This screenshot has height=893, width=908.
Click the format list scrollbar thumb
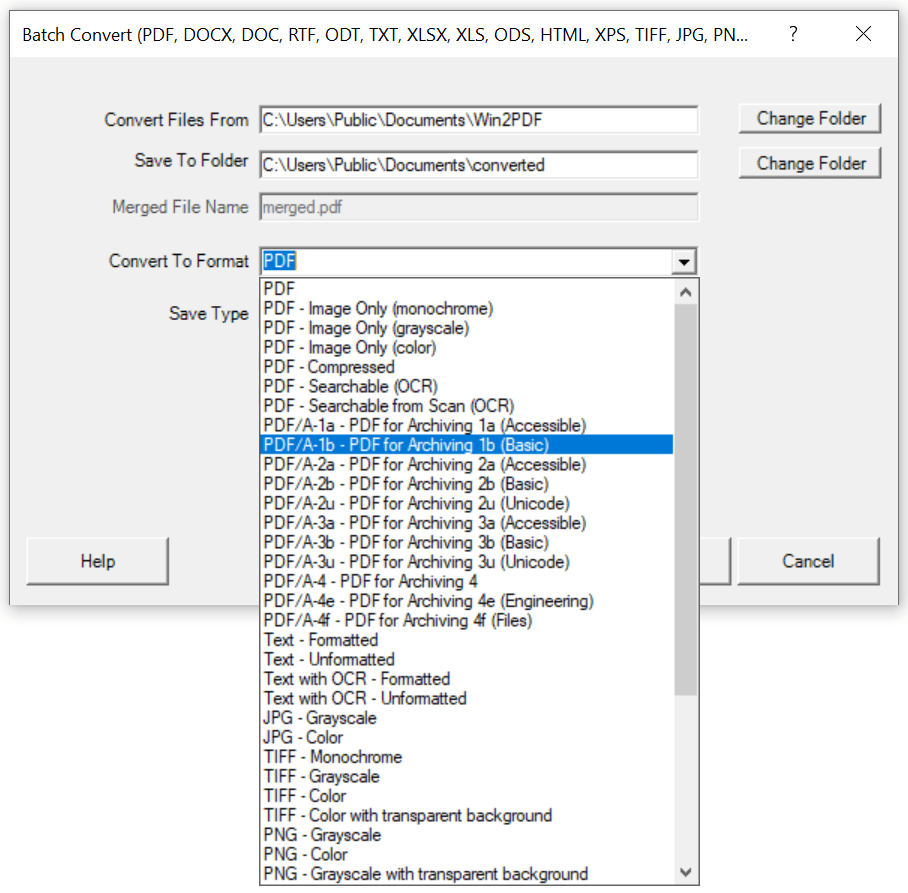pos(686,499)
